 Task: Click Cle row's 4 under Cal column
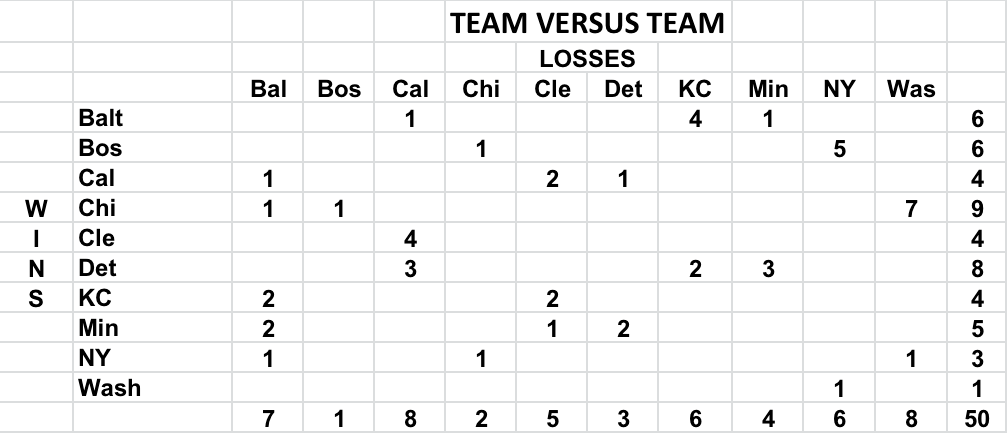(x=410, y=239)
